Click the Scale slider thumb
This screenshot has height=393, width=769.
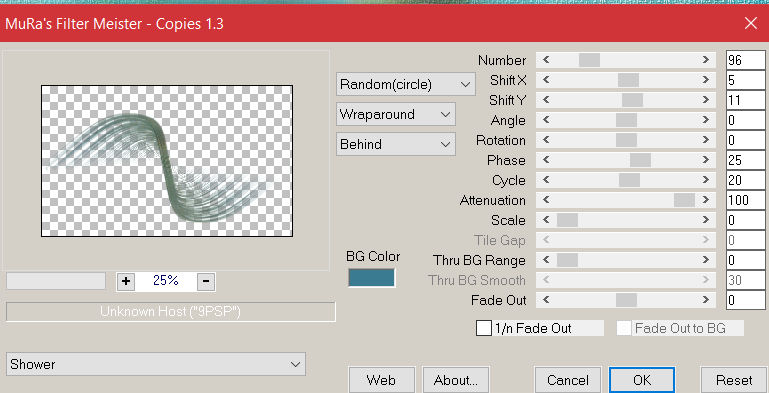[x=567, y=220]
